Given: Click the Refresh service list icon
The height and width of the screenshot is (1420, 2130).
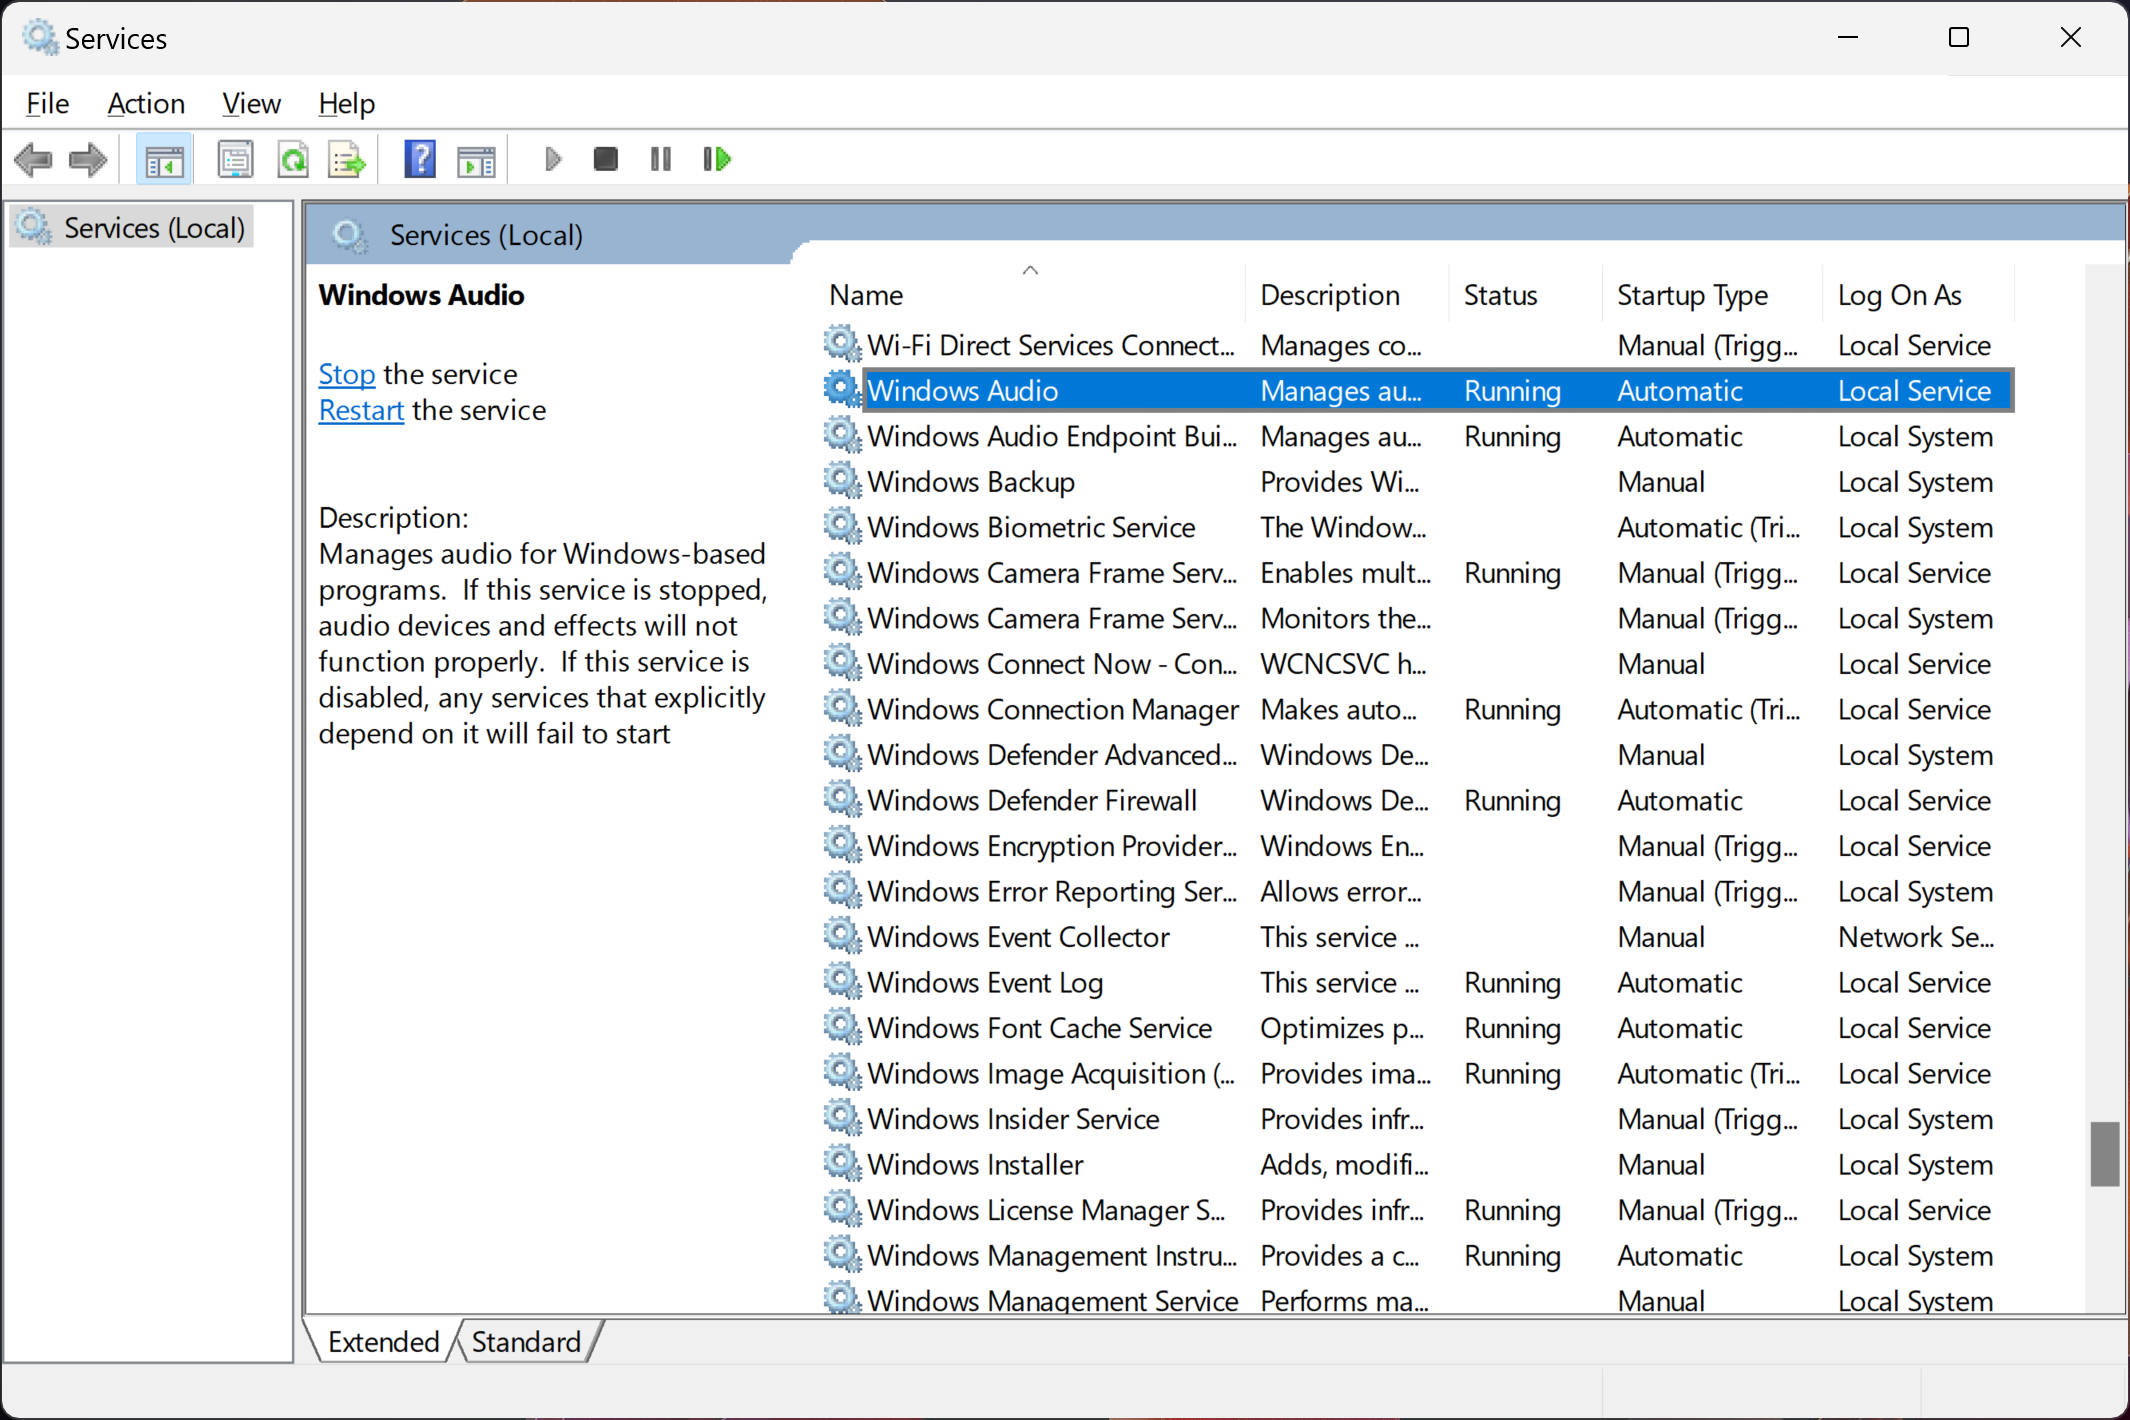Looking at the screenshot, I should (293, 158).
